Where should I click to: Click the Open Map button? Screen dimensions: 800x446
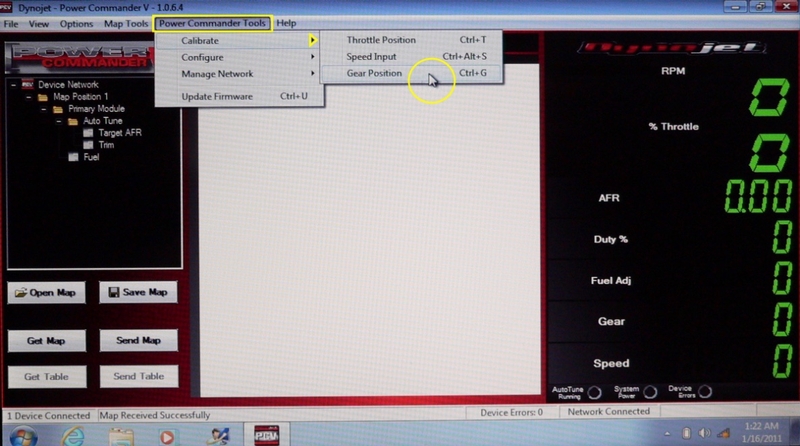click(47, 293)
